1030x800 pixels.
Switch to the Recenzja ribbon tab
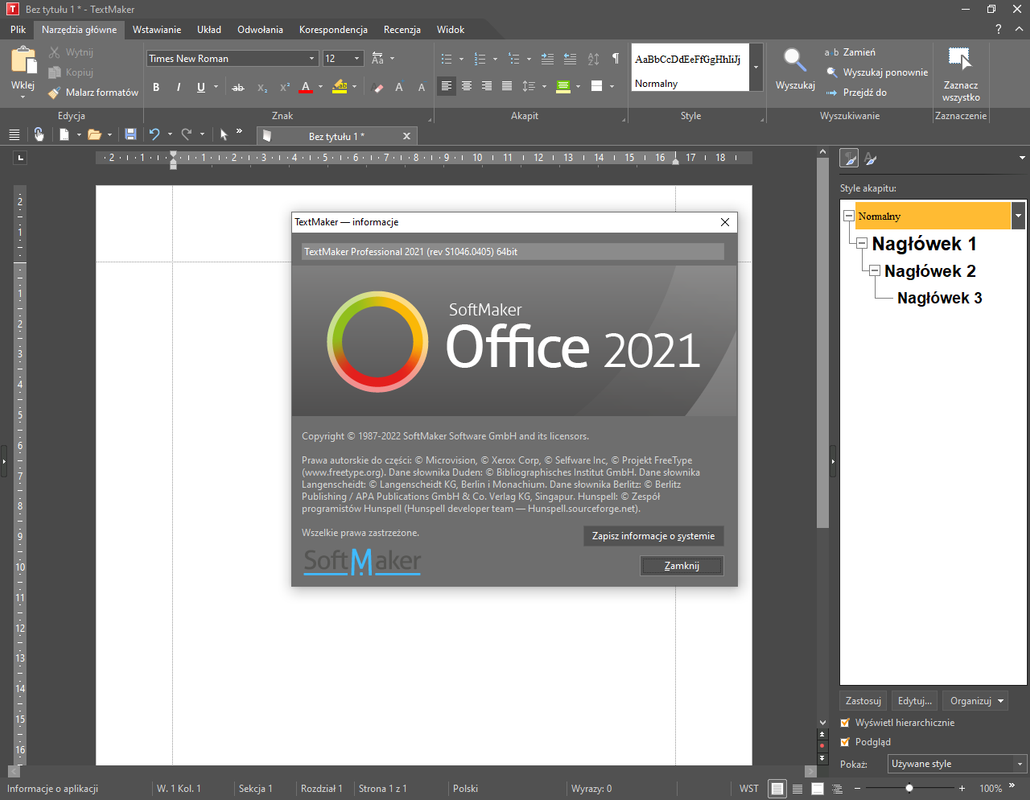(x=402, y=30)
